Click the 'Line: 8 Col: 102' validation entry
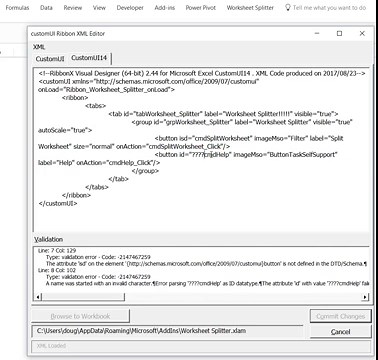Image resolution: width=378 pixels, height=360 pixels. pos(57,270)
